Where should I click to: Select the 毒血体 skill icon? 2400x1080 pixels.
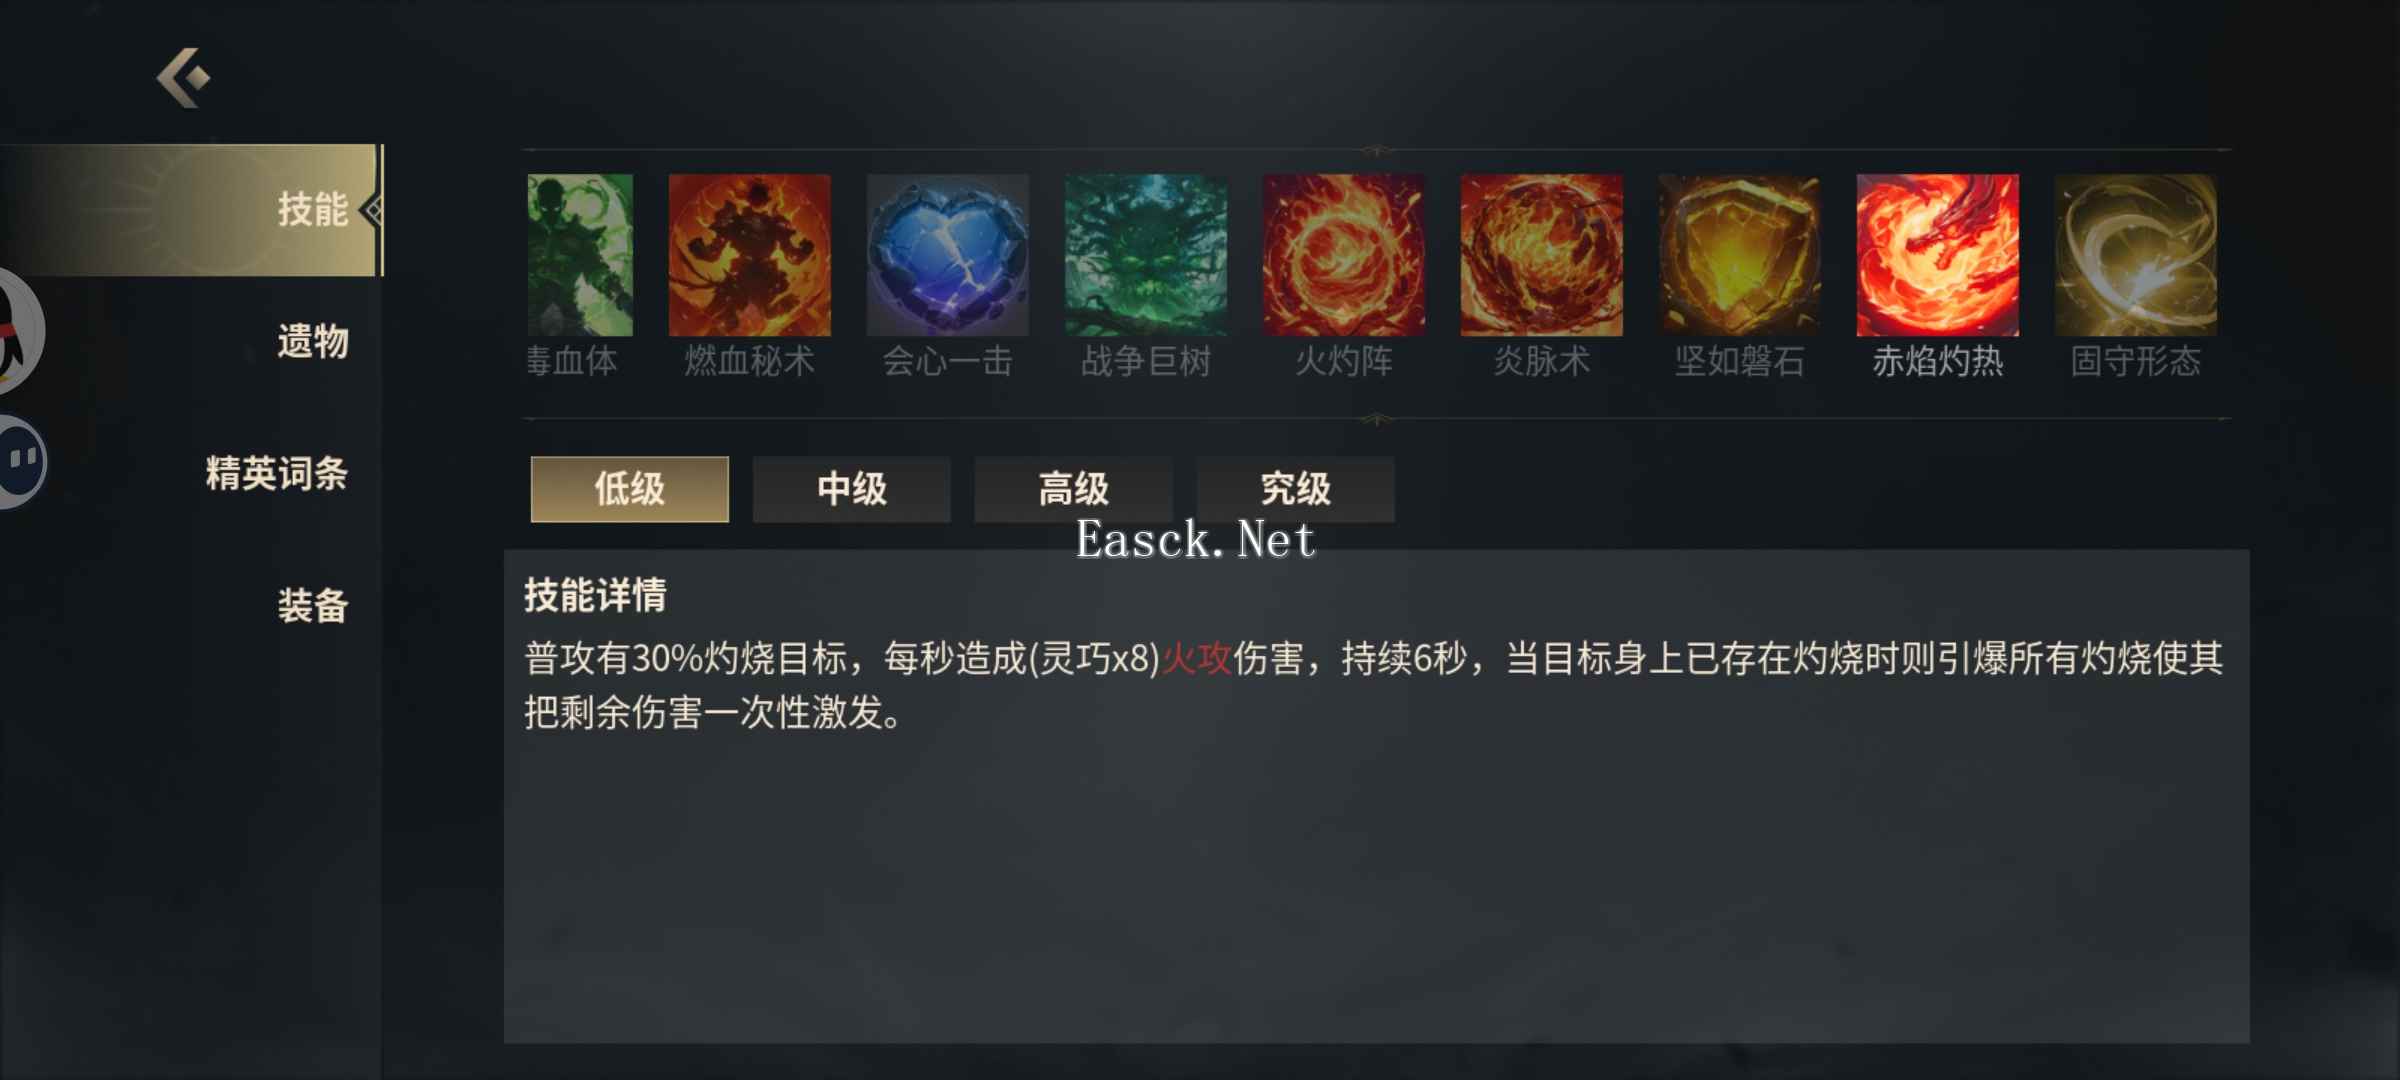[x=579, y=255]
